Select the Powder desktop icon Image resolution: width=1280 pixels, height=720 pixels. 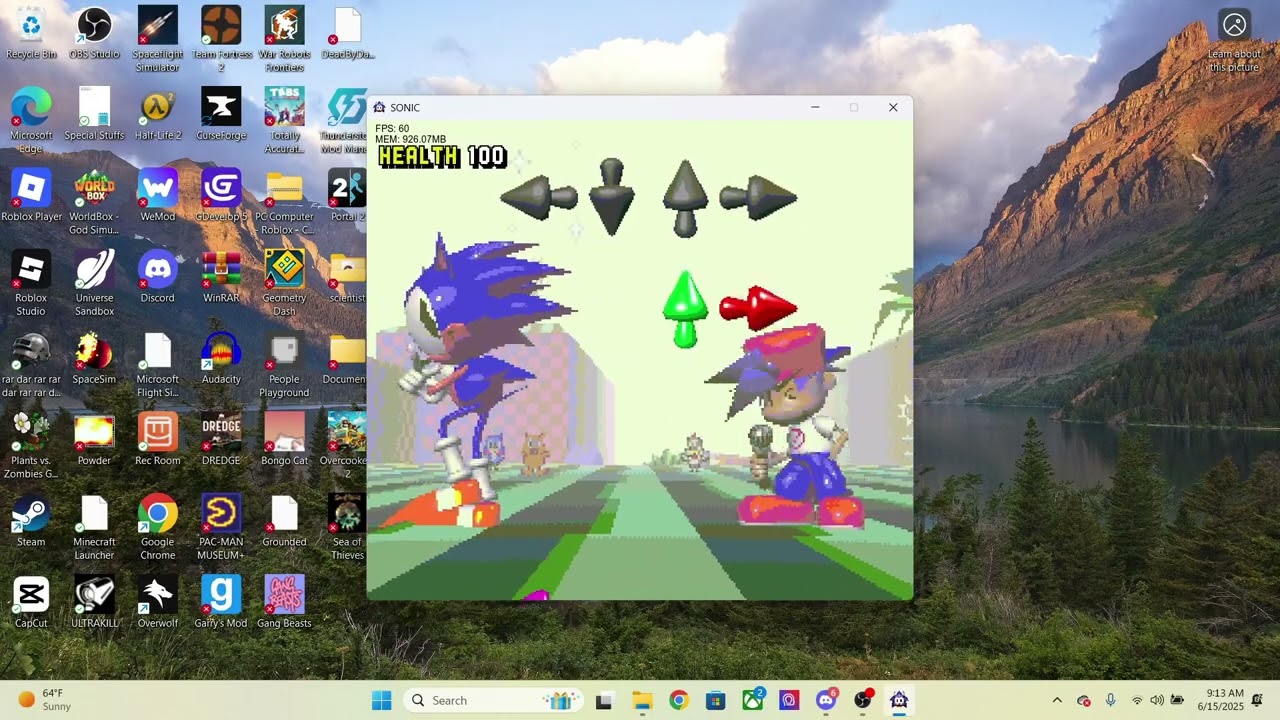pyautogui.click(x=94, y=438)
